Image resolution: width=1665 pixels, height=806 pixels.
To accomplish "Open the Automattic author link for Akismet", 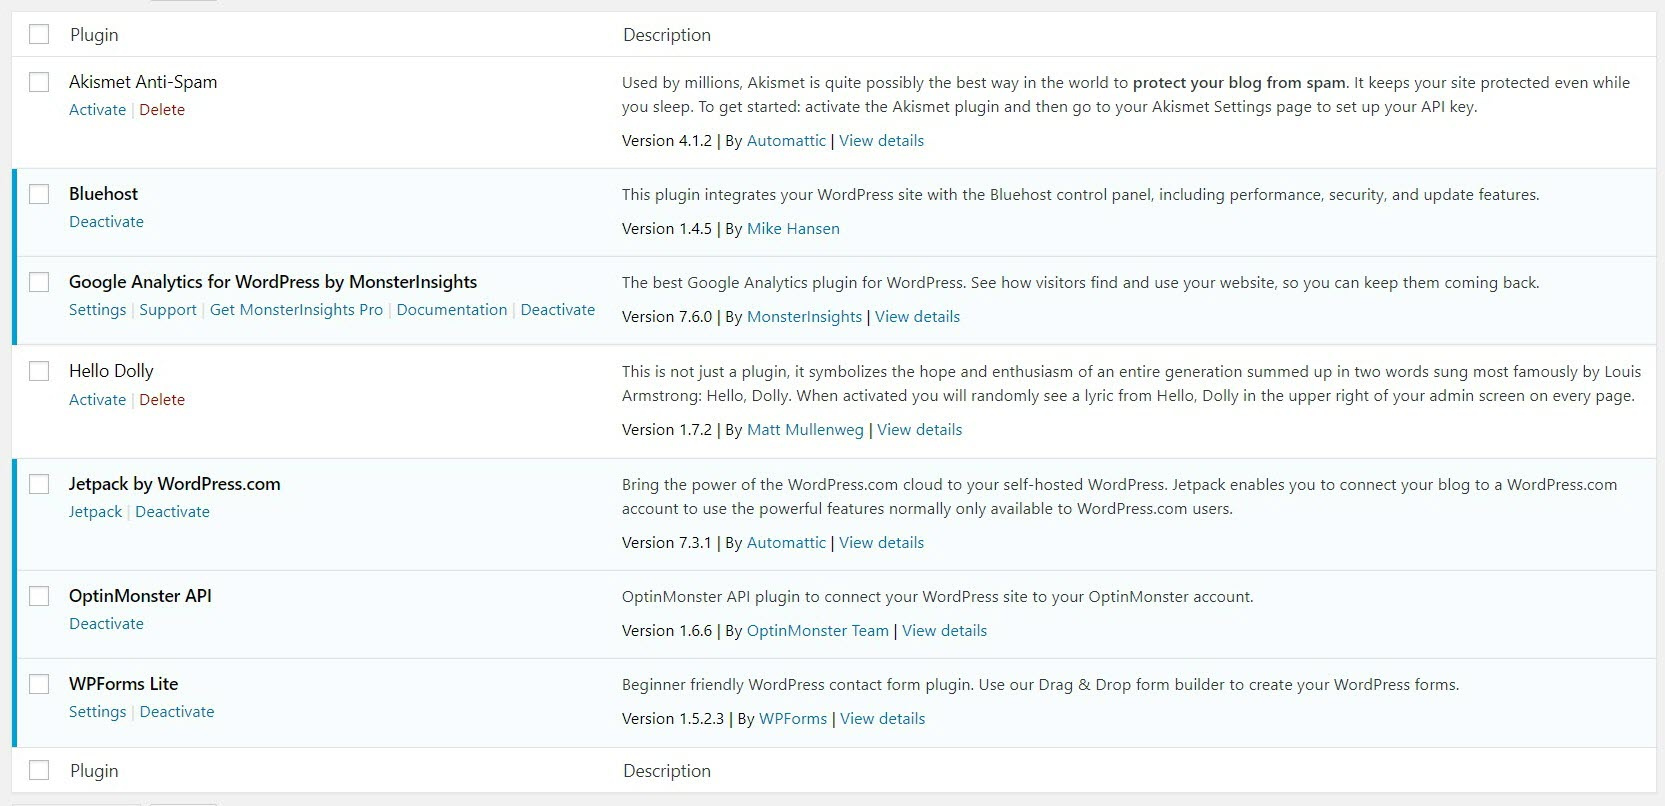I will (786, 141).
